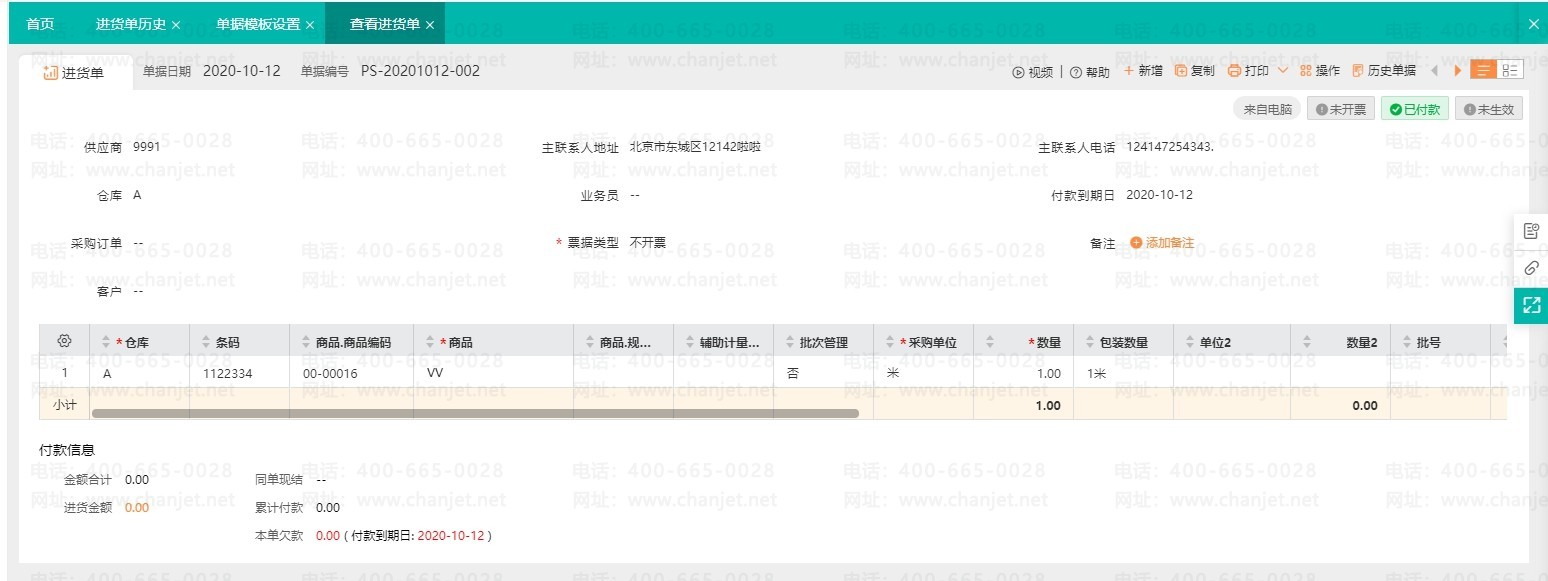Click the teal fullscreen expand sidebar icon
1548x581 pixels.
[x=1531, y=305]
